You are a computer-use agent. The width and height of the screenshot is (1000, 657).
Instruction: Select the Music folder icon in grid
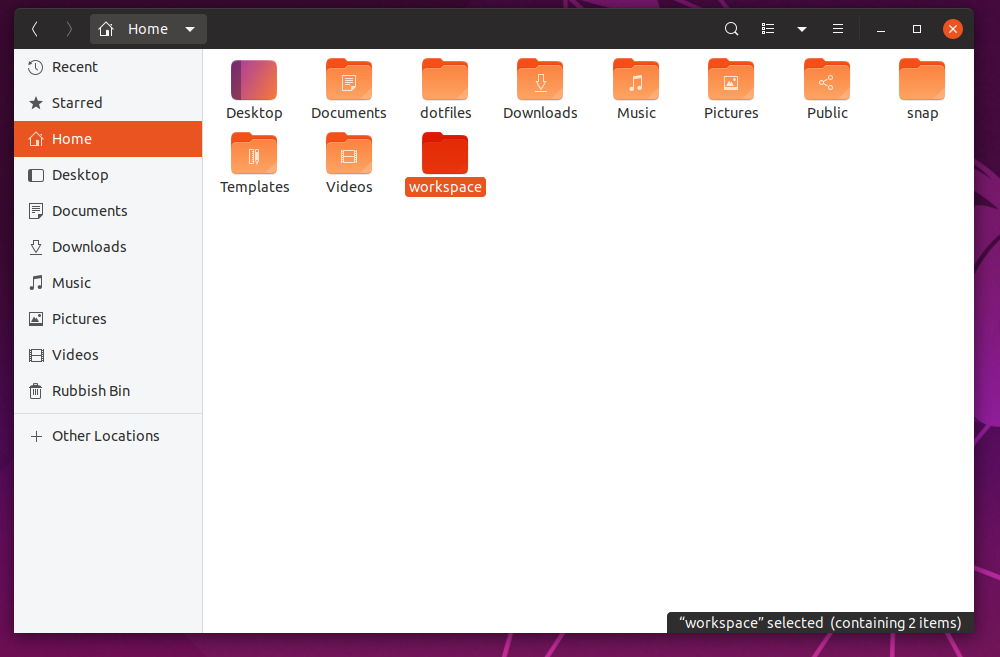point(636,80)
